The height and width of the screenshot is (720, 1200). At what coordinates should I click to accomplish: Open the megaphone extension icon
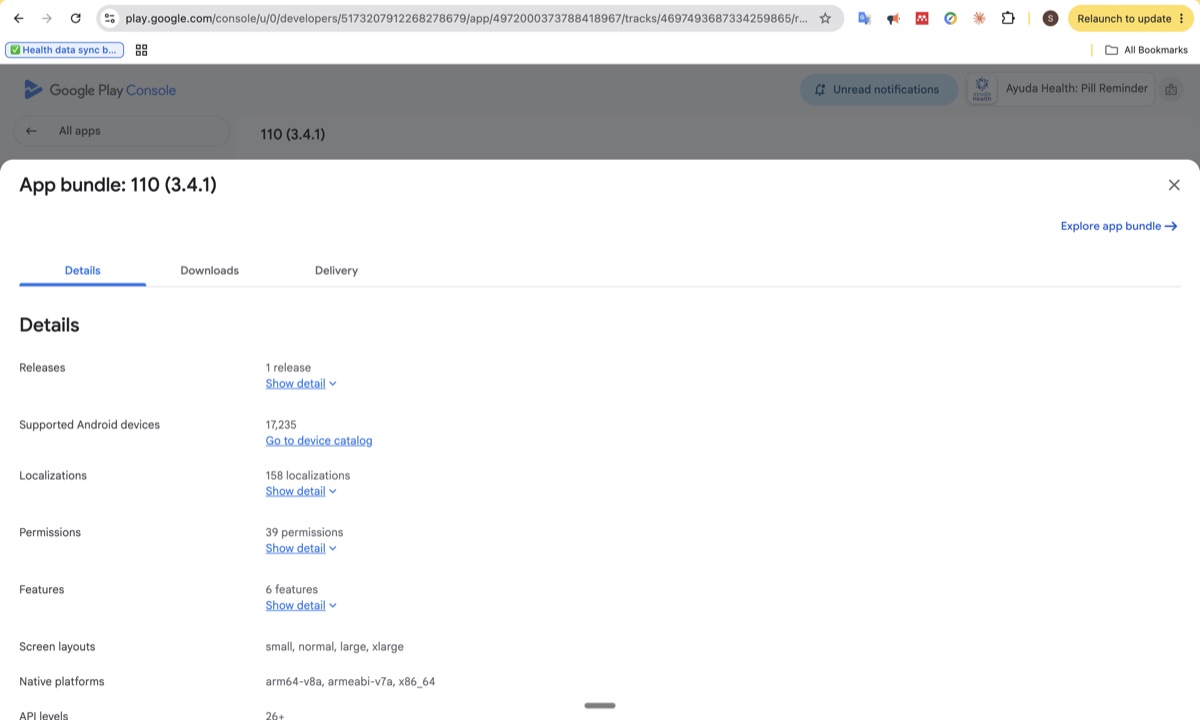coord(893,18)
